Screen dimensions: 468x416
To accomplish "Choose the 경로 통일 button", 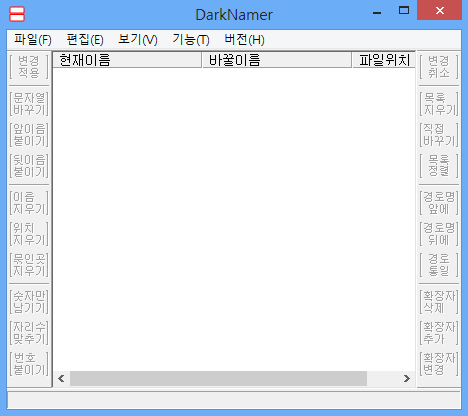I will pos(439,265).
